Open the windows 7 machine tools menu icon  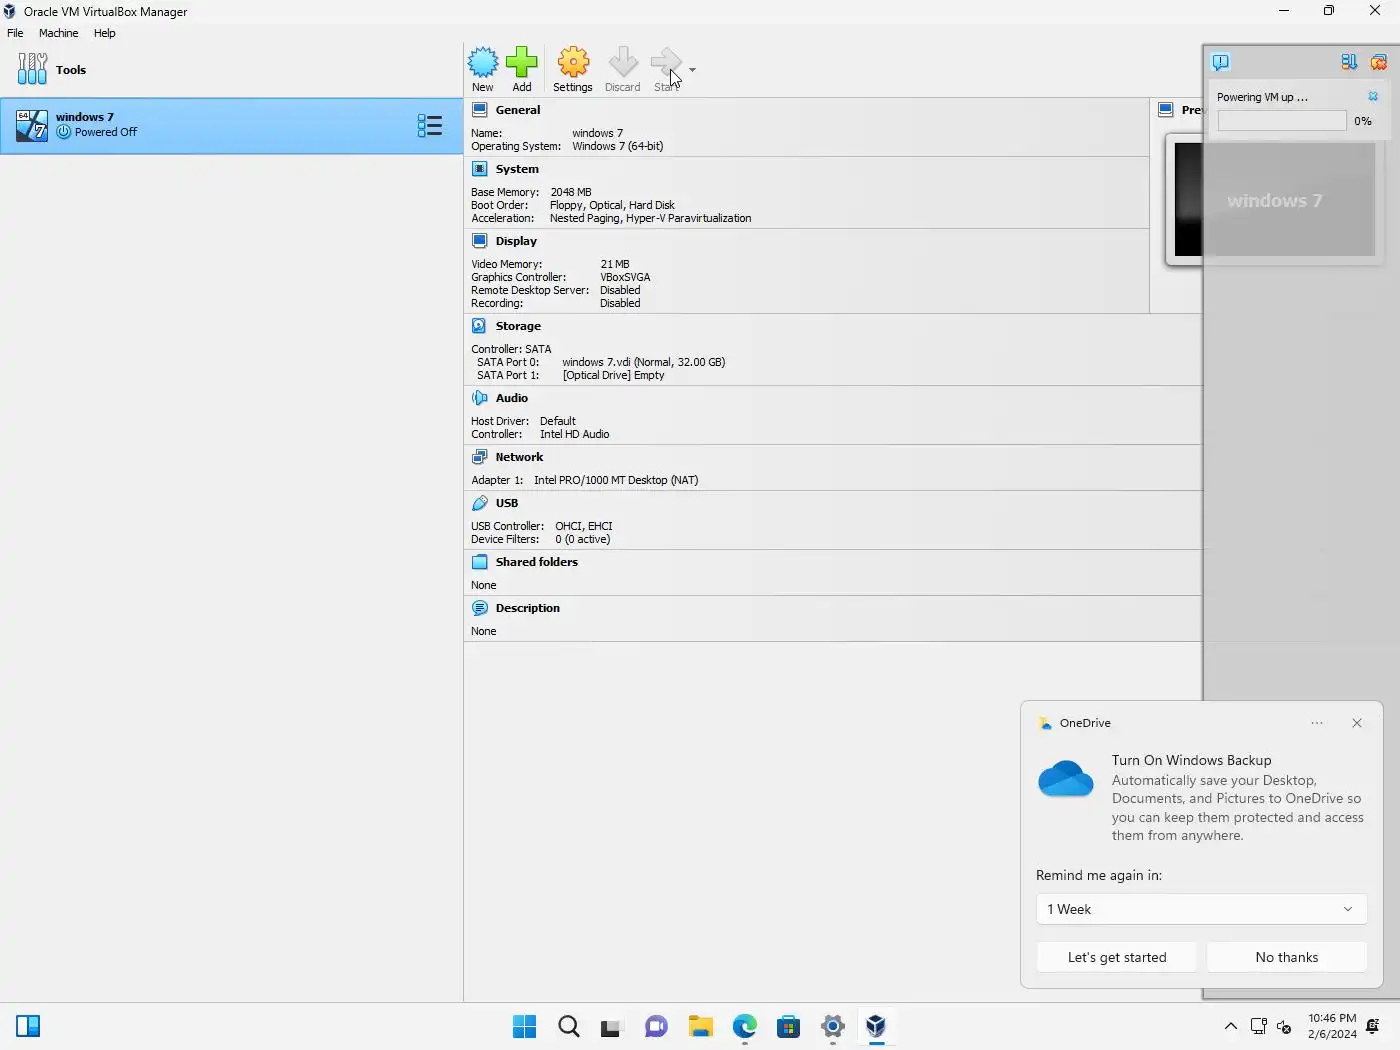coord(429,125)
